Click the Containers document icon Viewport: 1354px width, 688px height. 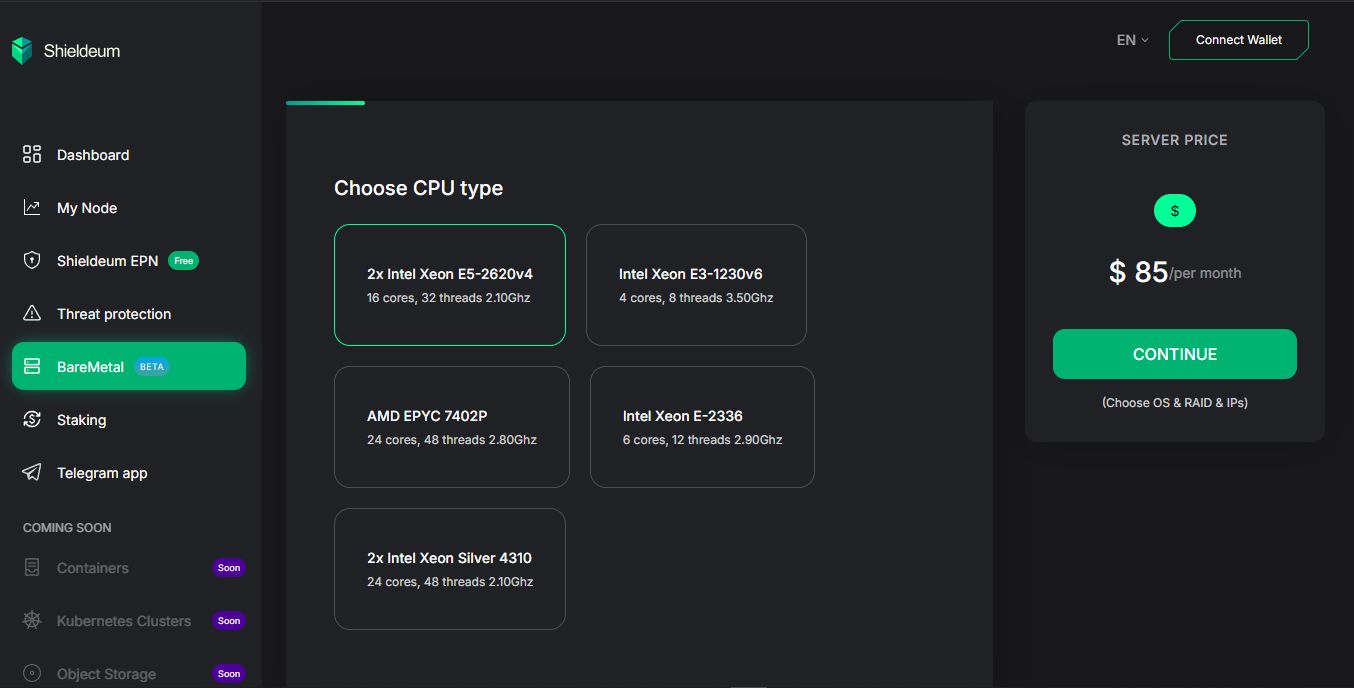coord(32,568)
